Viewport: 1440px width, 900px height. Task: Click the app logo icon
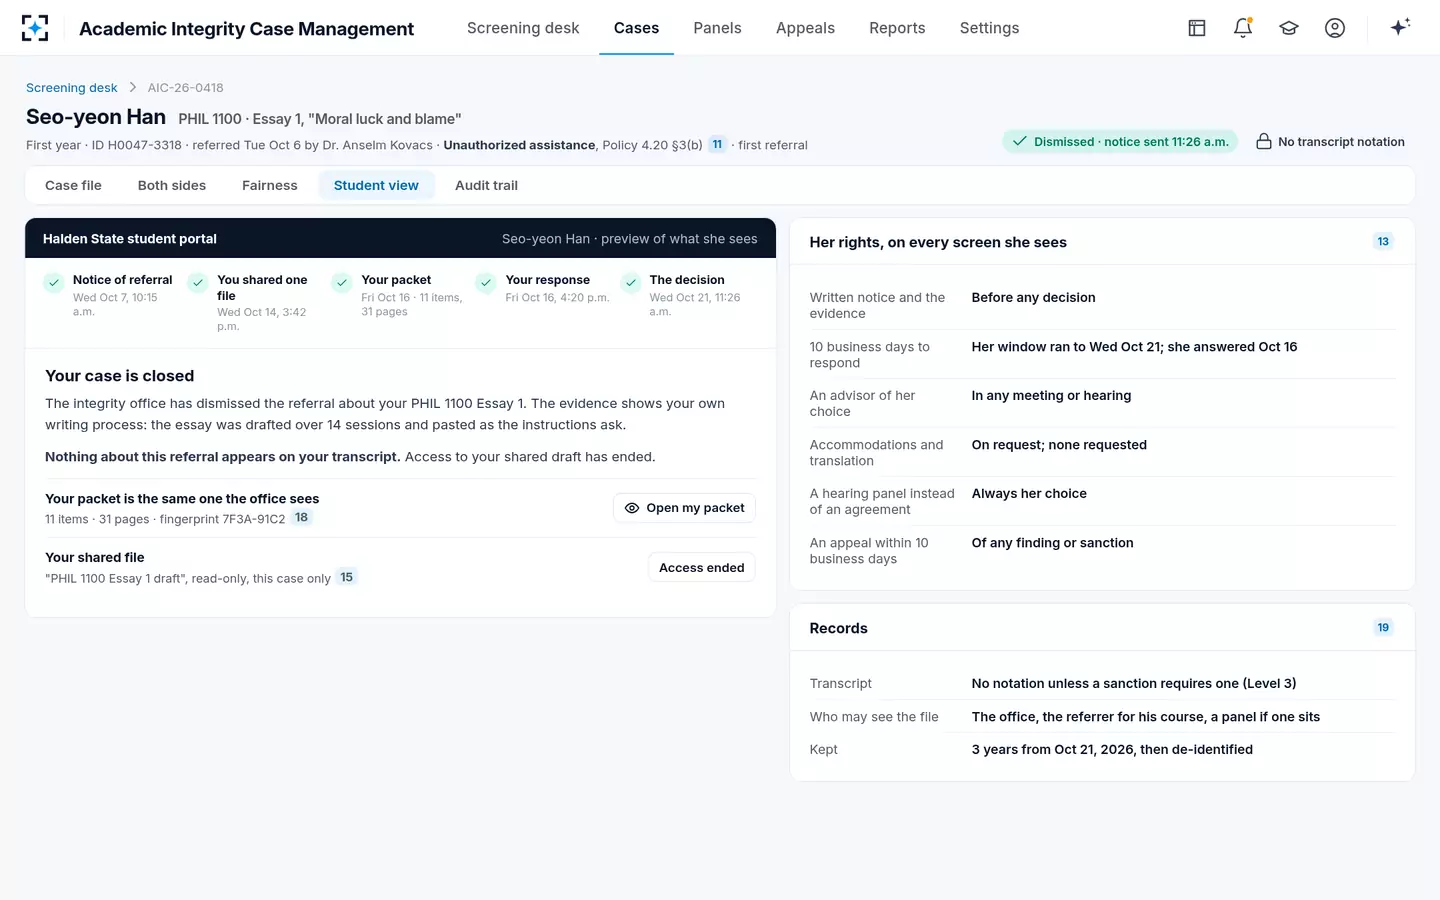tap(35, 28)
